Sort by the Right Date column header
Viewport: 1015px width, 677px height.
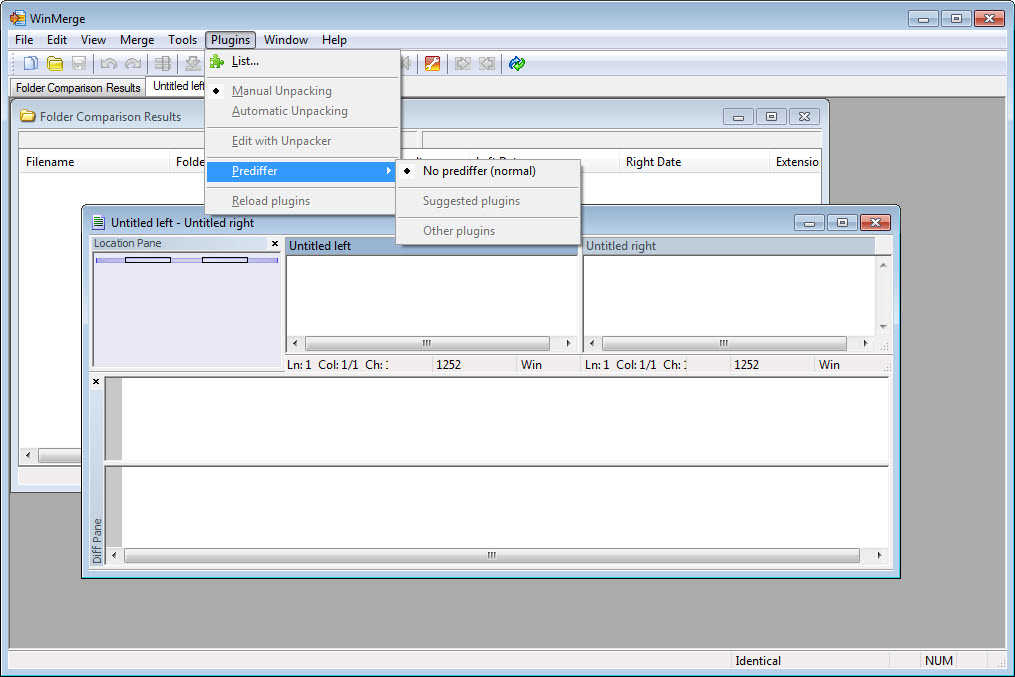click(694, 162)
